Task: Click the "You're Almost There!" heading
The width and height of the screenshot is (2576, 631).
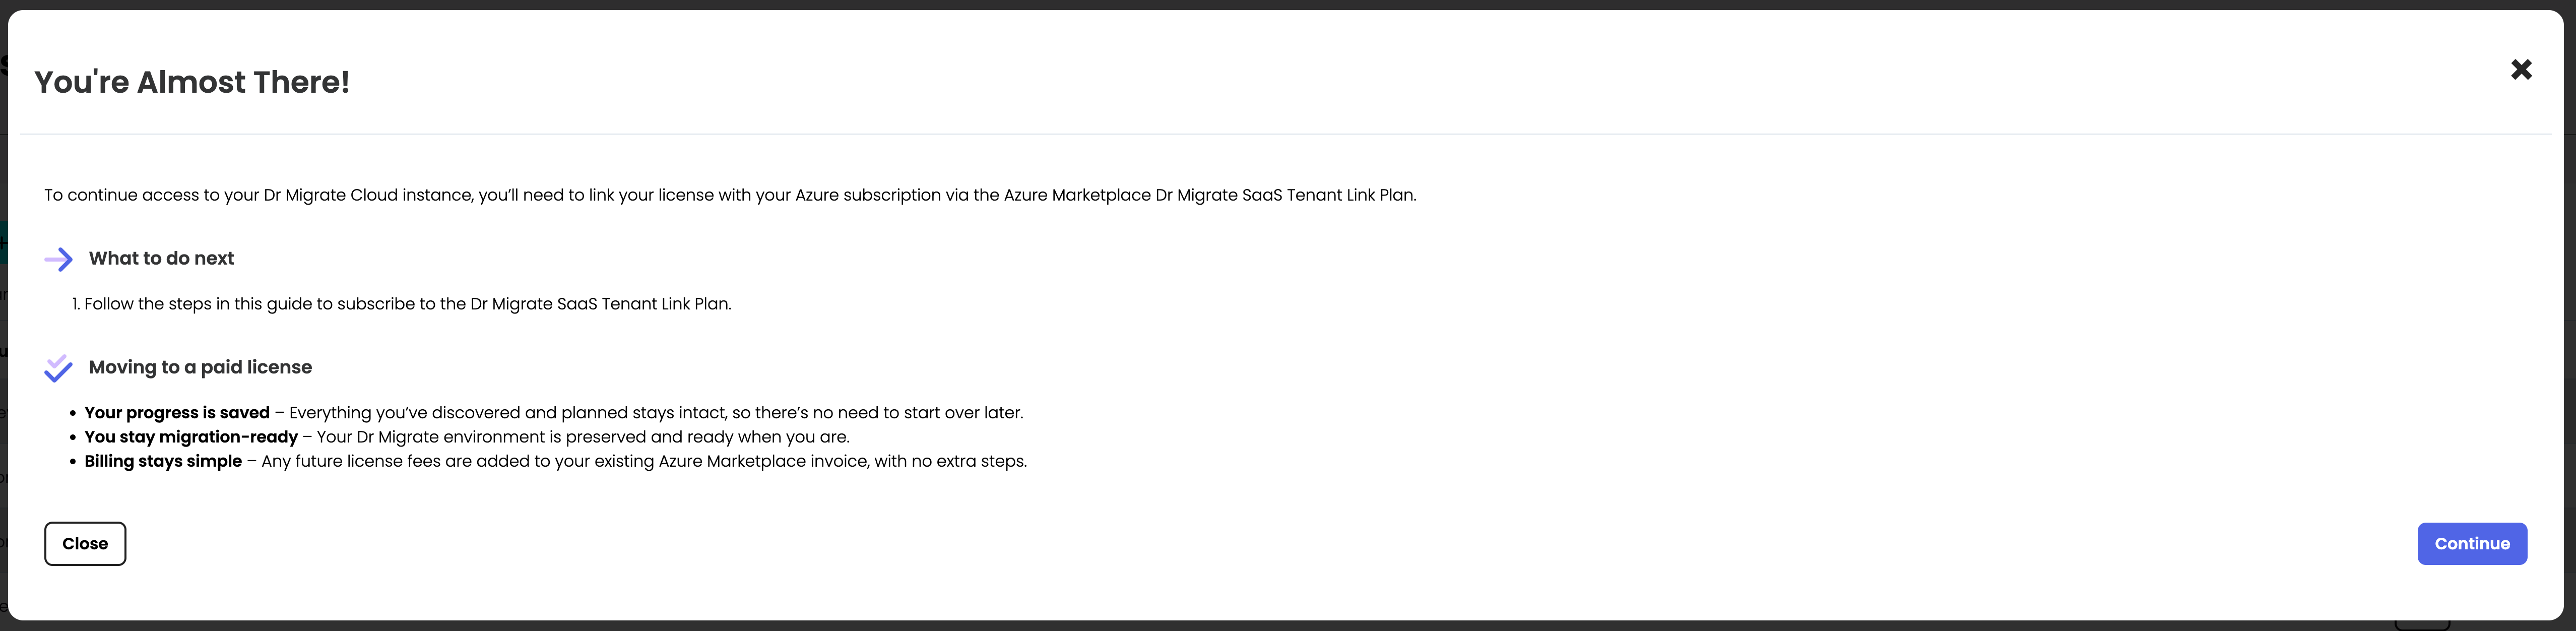Action: [192, 82]
